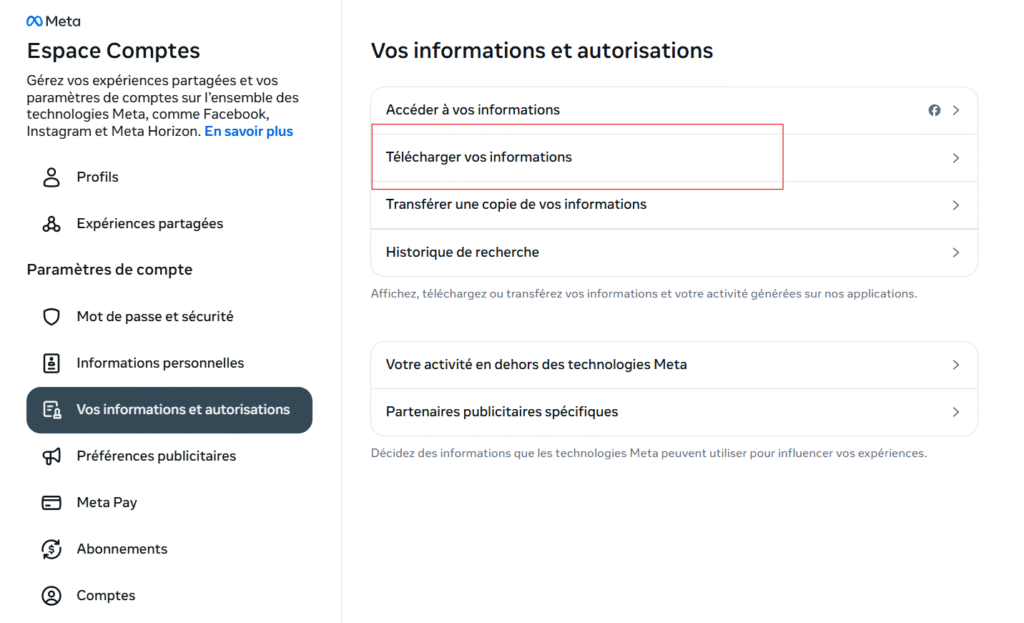The width and height of the screenshot is (1024, 623).
Task: Open Transférer une copie chevron arrow
Action: point(956,205)
